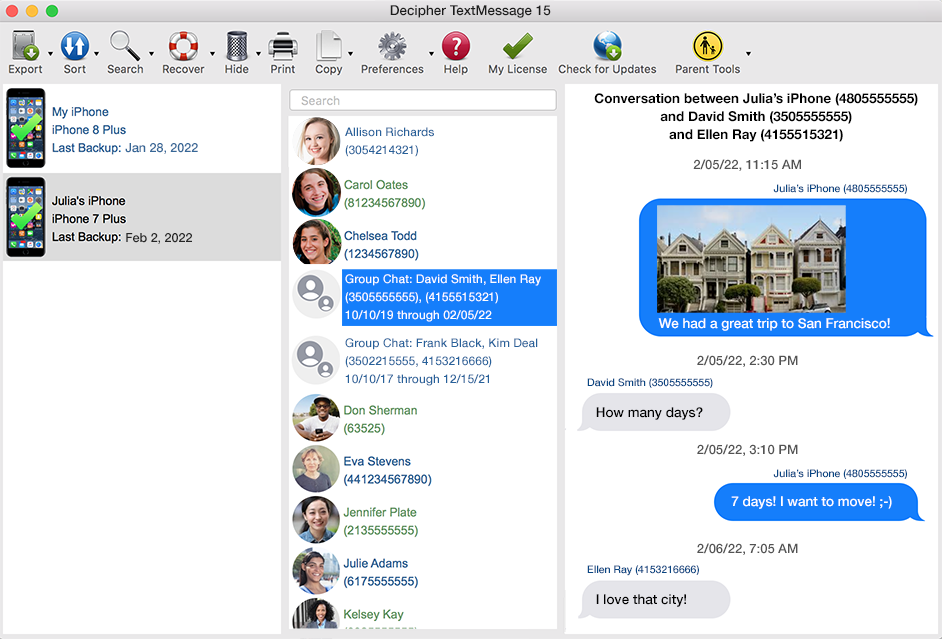942x639 pixels.
Task: Click the Copy icon
Action: pos(330,45)
